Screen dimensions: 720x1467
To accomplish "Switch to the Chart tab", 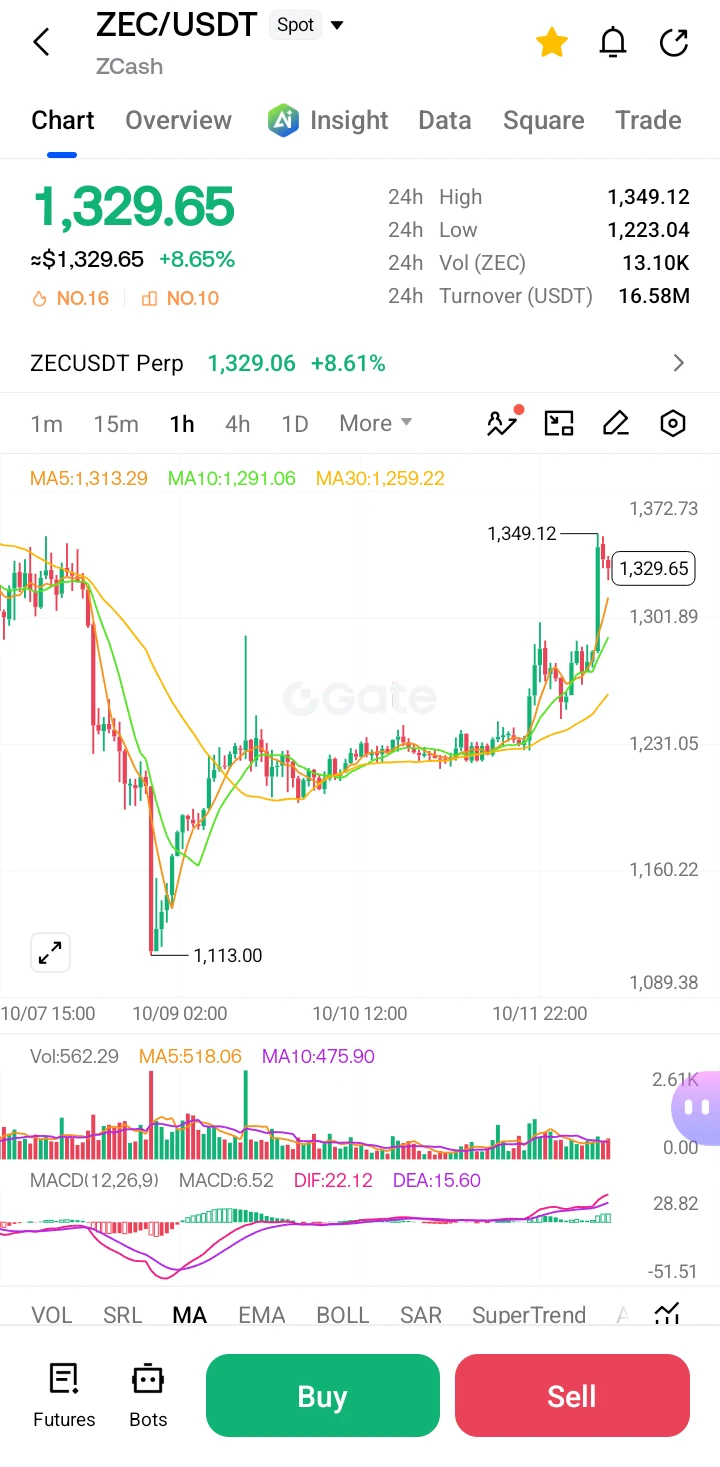I will [x=63, y=121].
